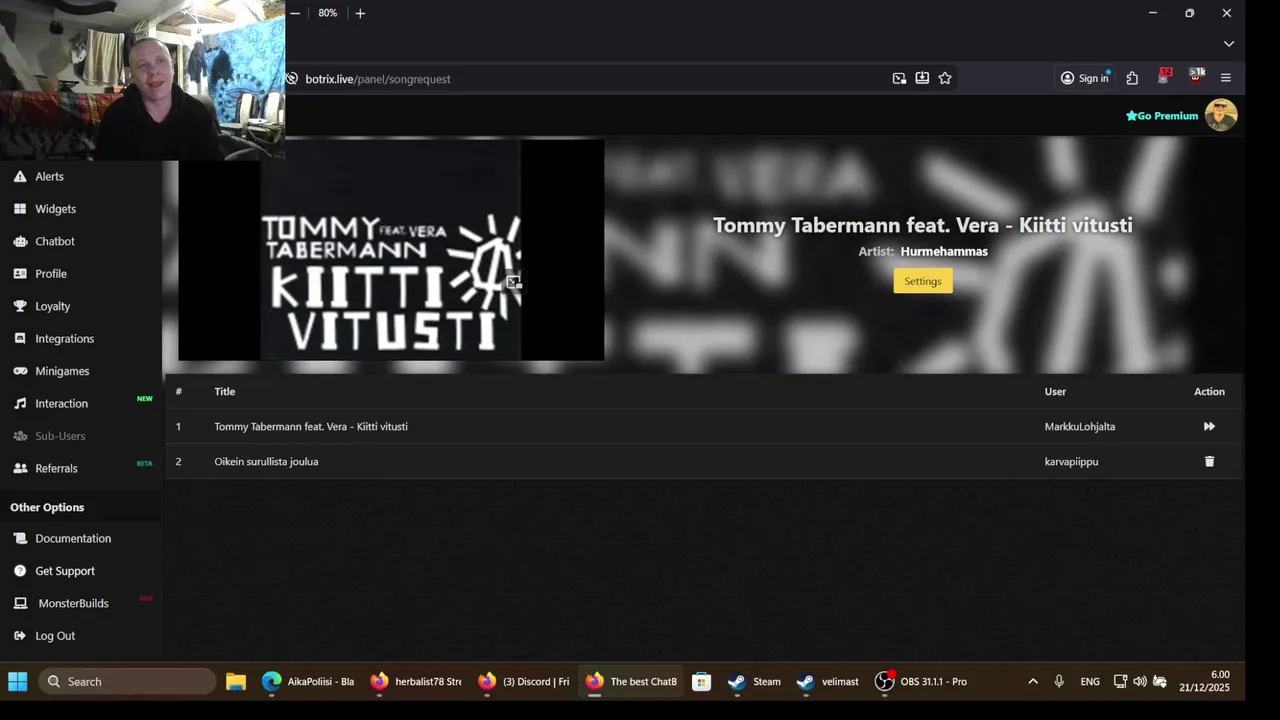Click the Go Premium link
Viewport: 1280px width, 720px height.
tap(1162, 116)
